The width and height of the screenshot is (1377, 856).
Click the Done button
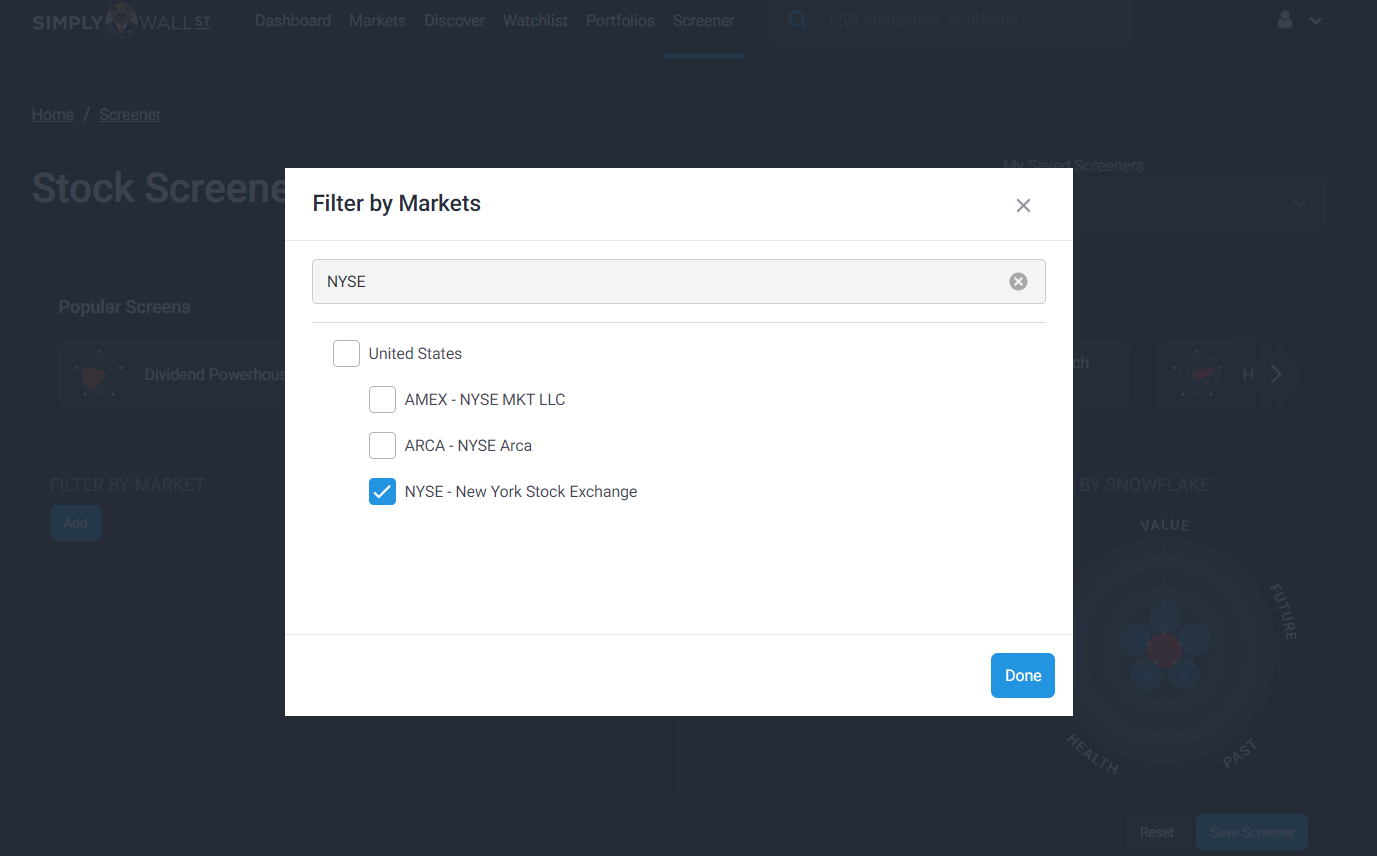(x=1023, y=676)
